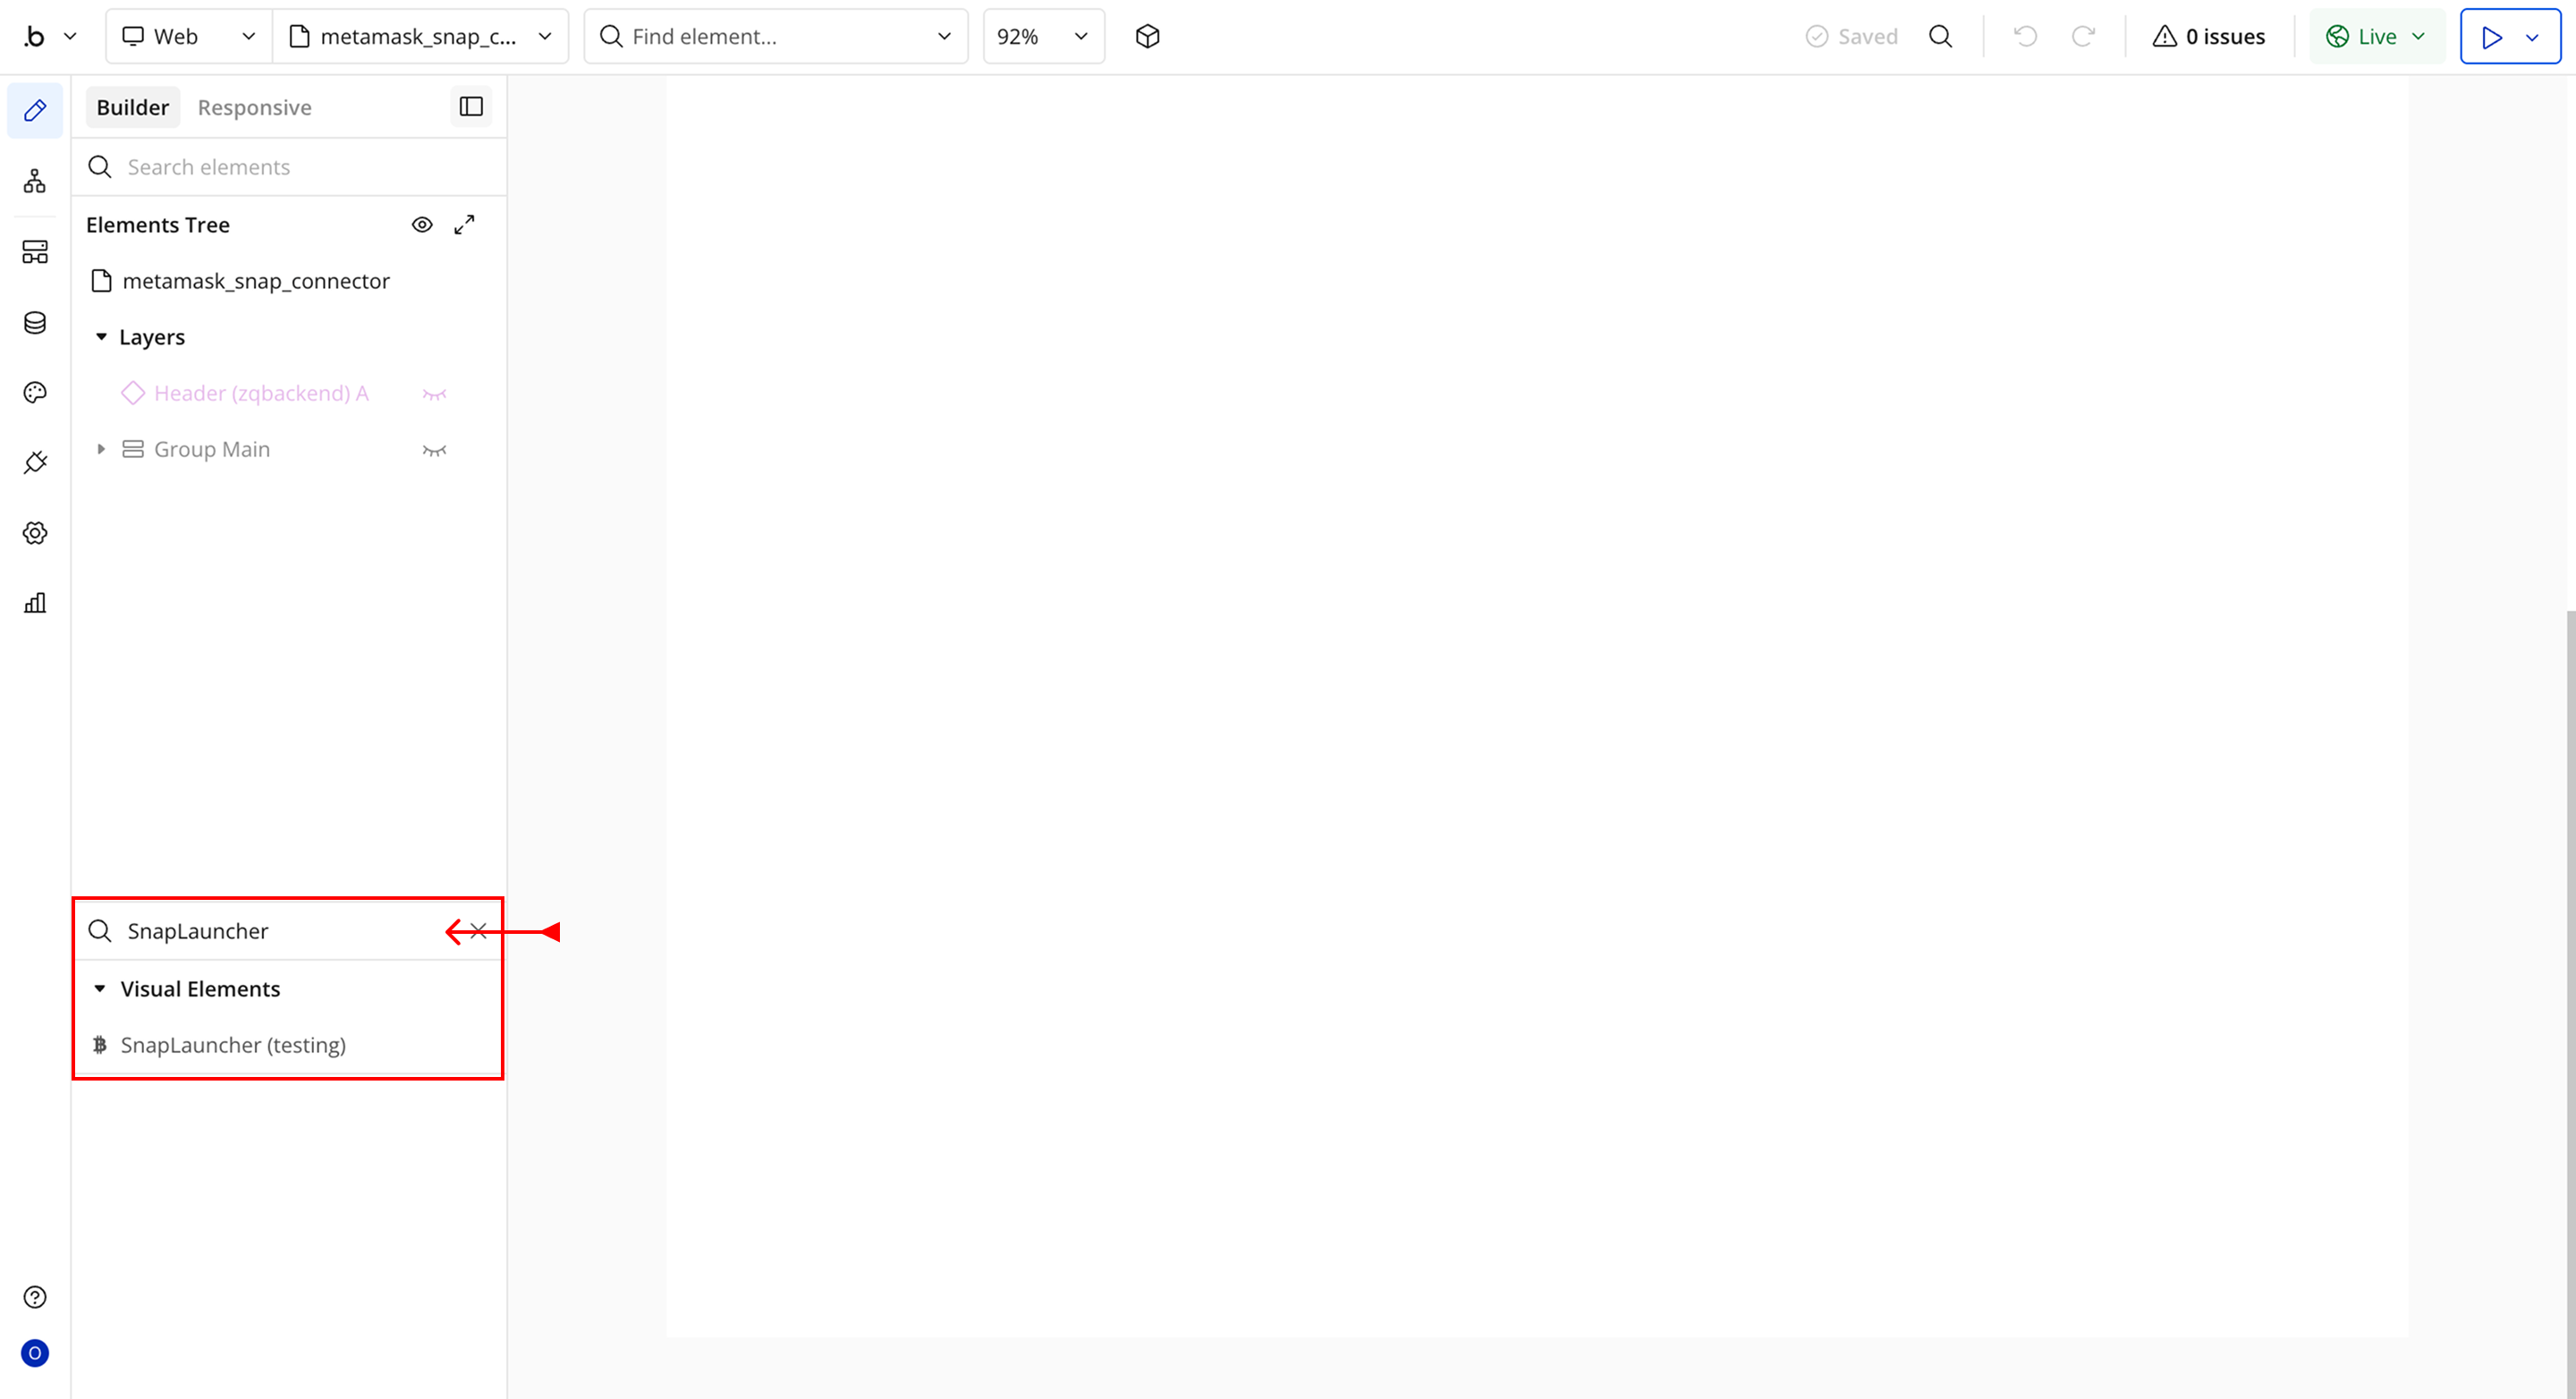2576x1399 pixels.
Task: Open the Styles palette icon
Action: click(35, 392)
